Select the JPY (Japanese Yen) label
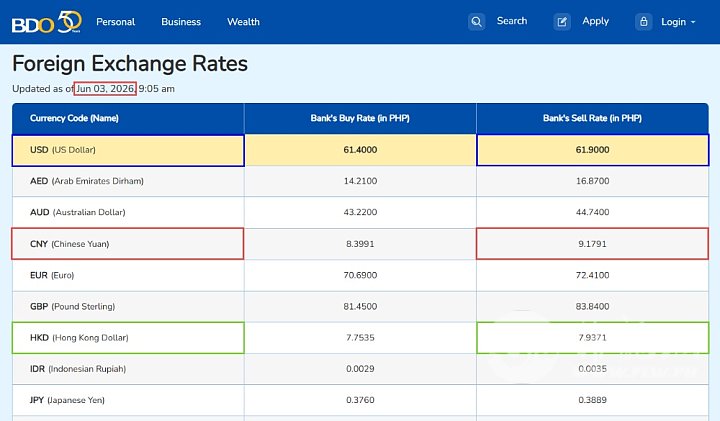Image resolution: width=720 pixels, height=421 pixels. tap(67, 400)
